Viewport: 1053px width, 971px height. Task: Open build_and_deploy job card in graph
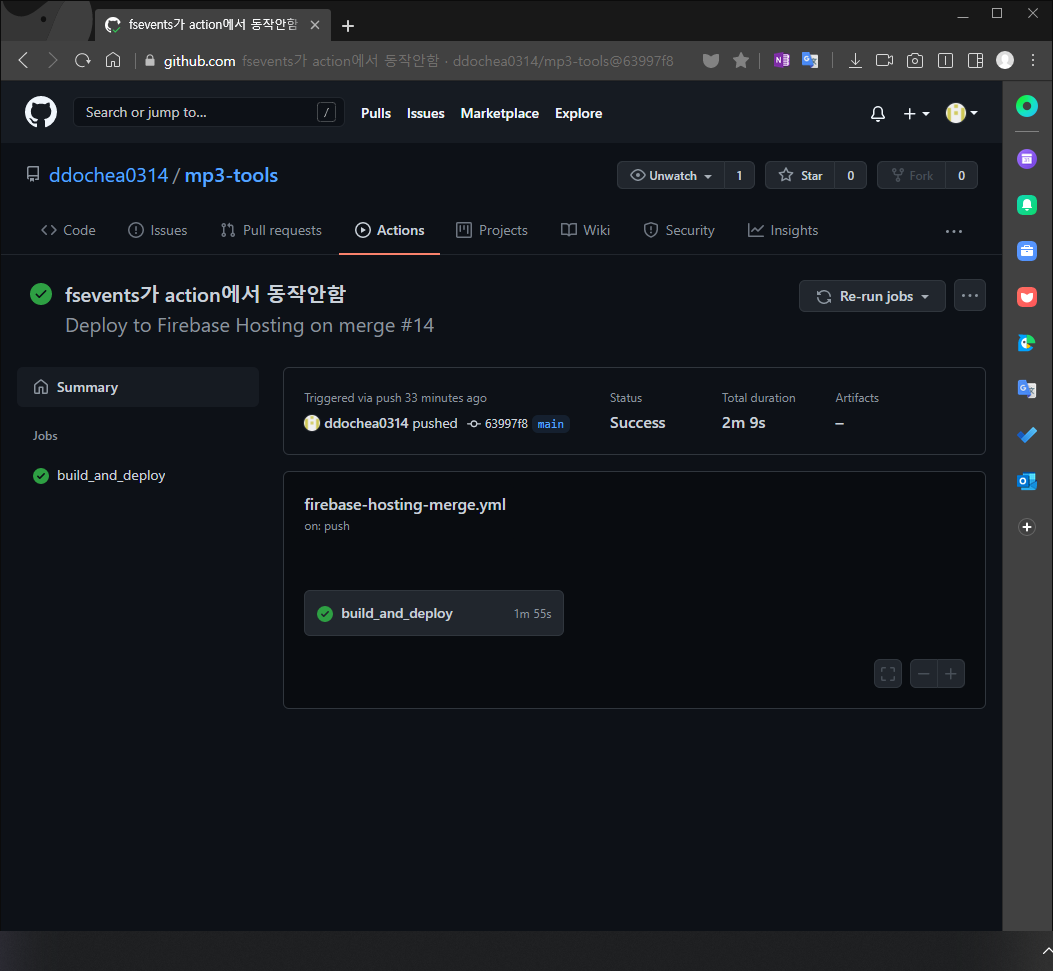tap(434, 613)
